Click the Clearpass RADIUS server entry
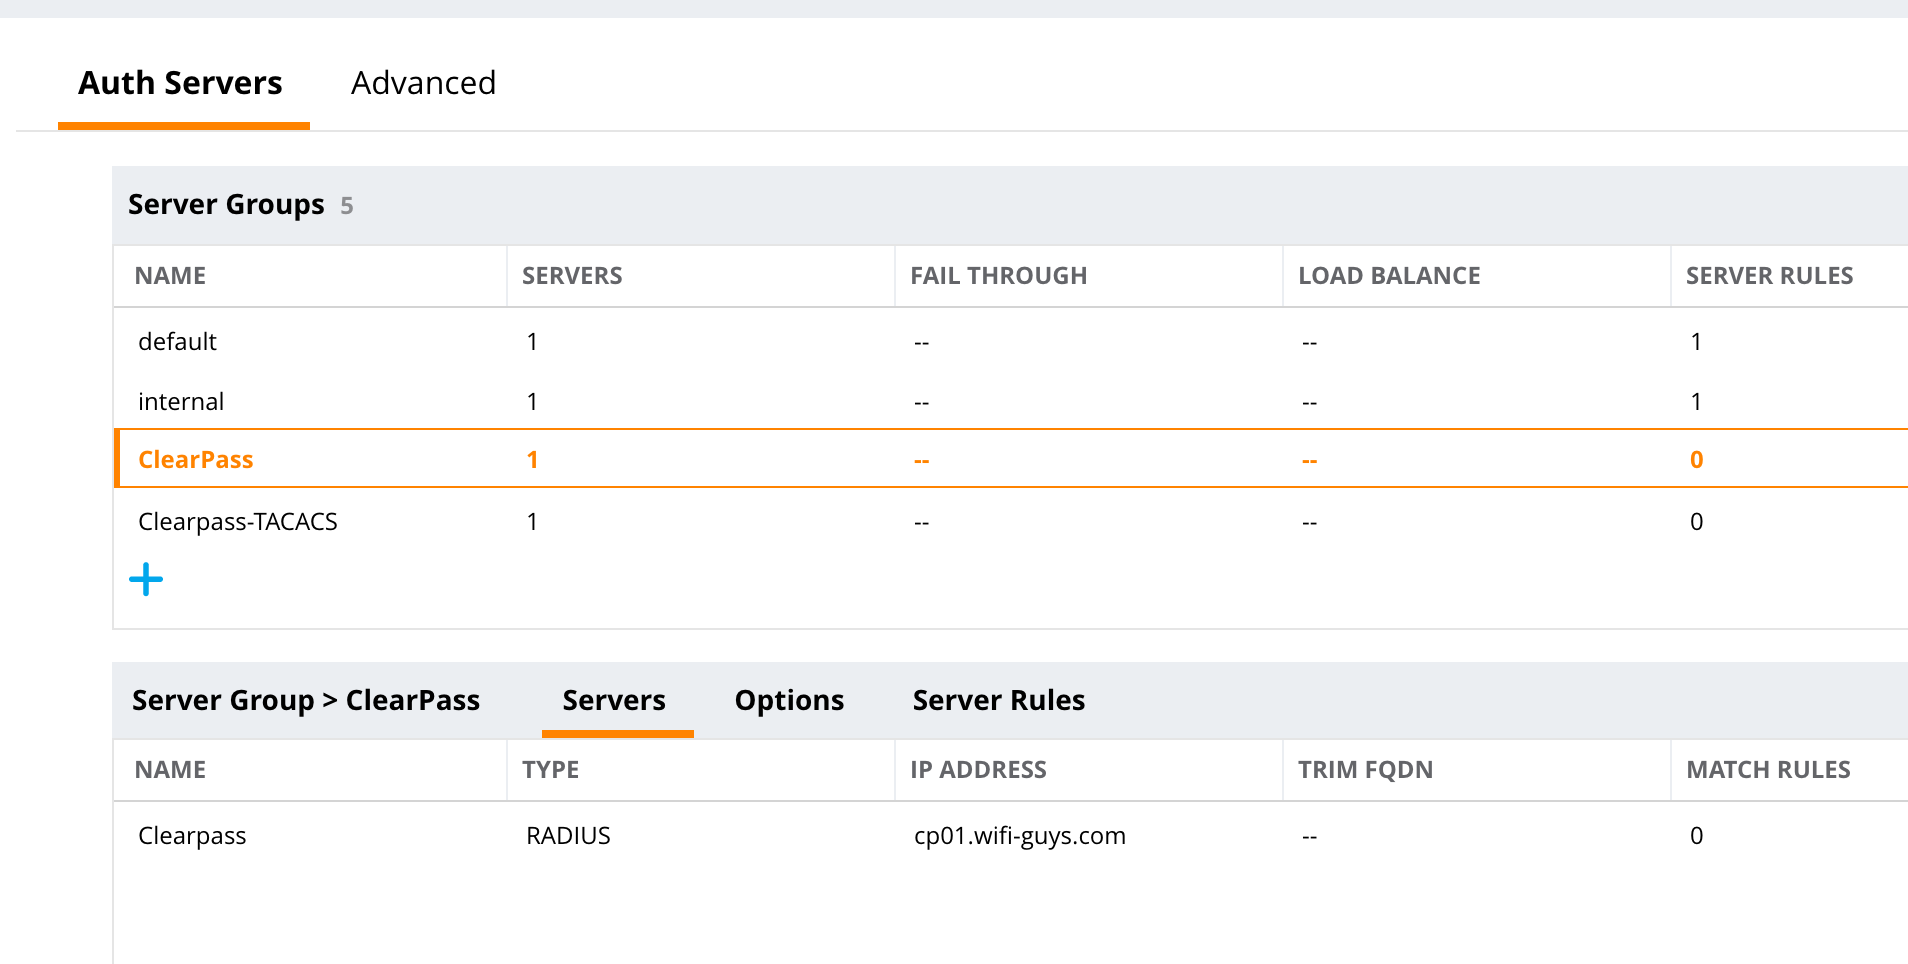This screenshot has width=1908, height=964. pos(192,835)
